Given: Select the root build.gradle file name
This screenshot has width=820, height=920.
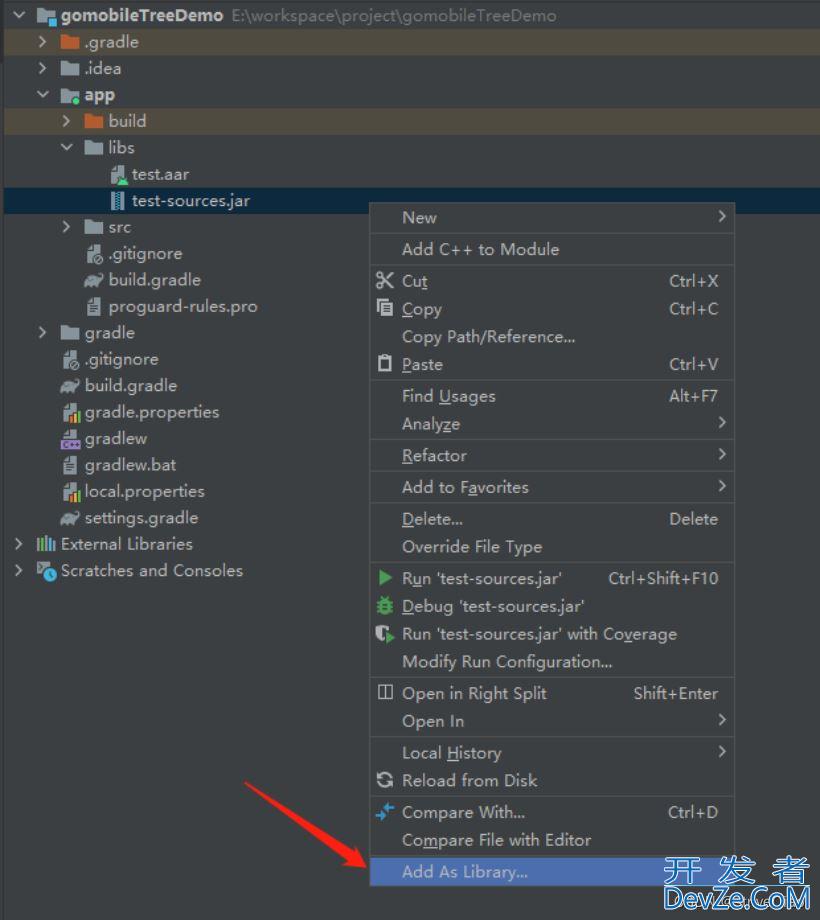Looking at the screenshot, I should click(x=131, y=385).
